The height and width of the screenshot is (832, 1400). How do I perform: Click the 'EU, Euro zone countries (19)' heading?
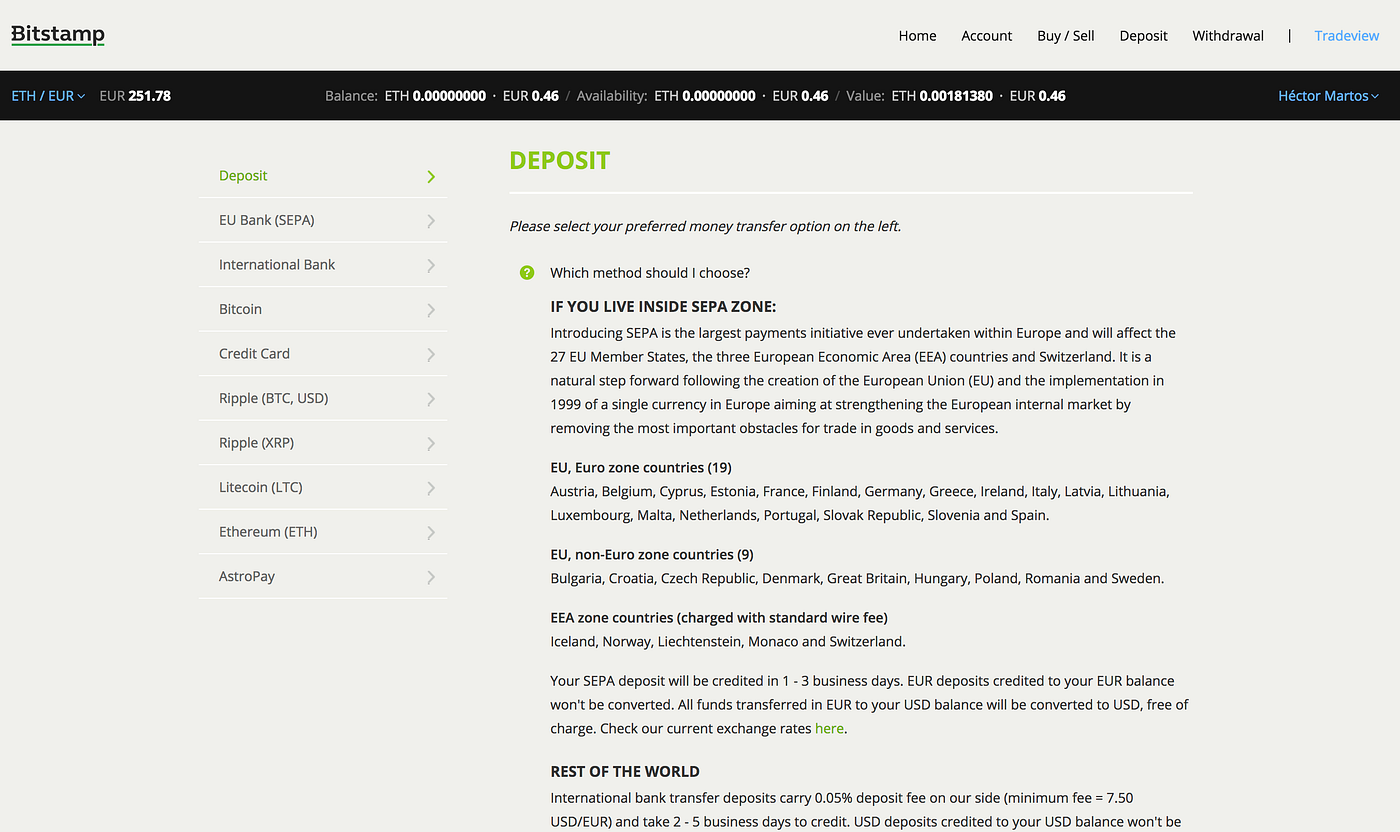[x=641, y=468]
